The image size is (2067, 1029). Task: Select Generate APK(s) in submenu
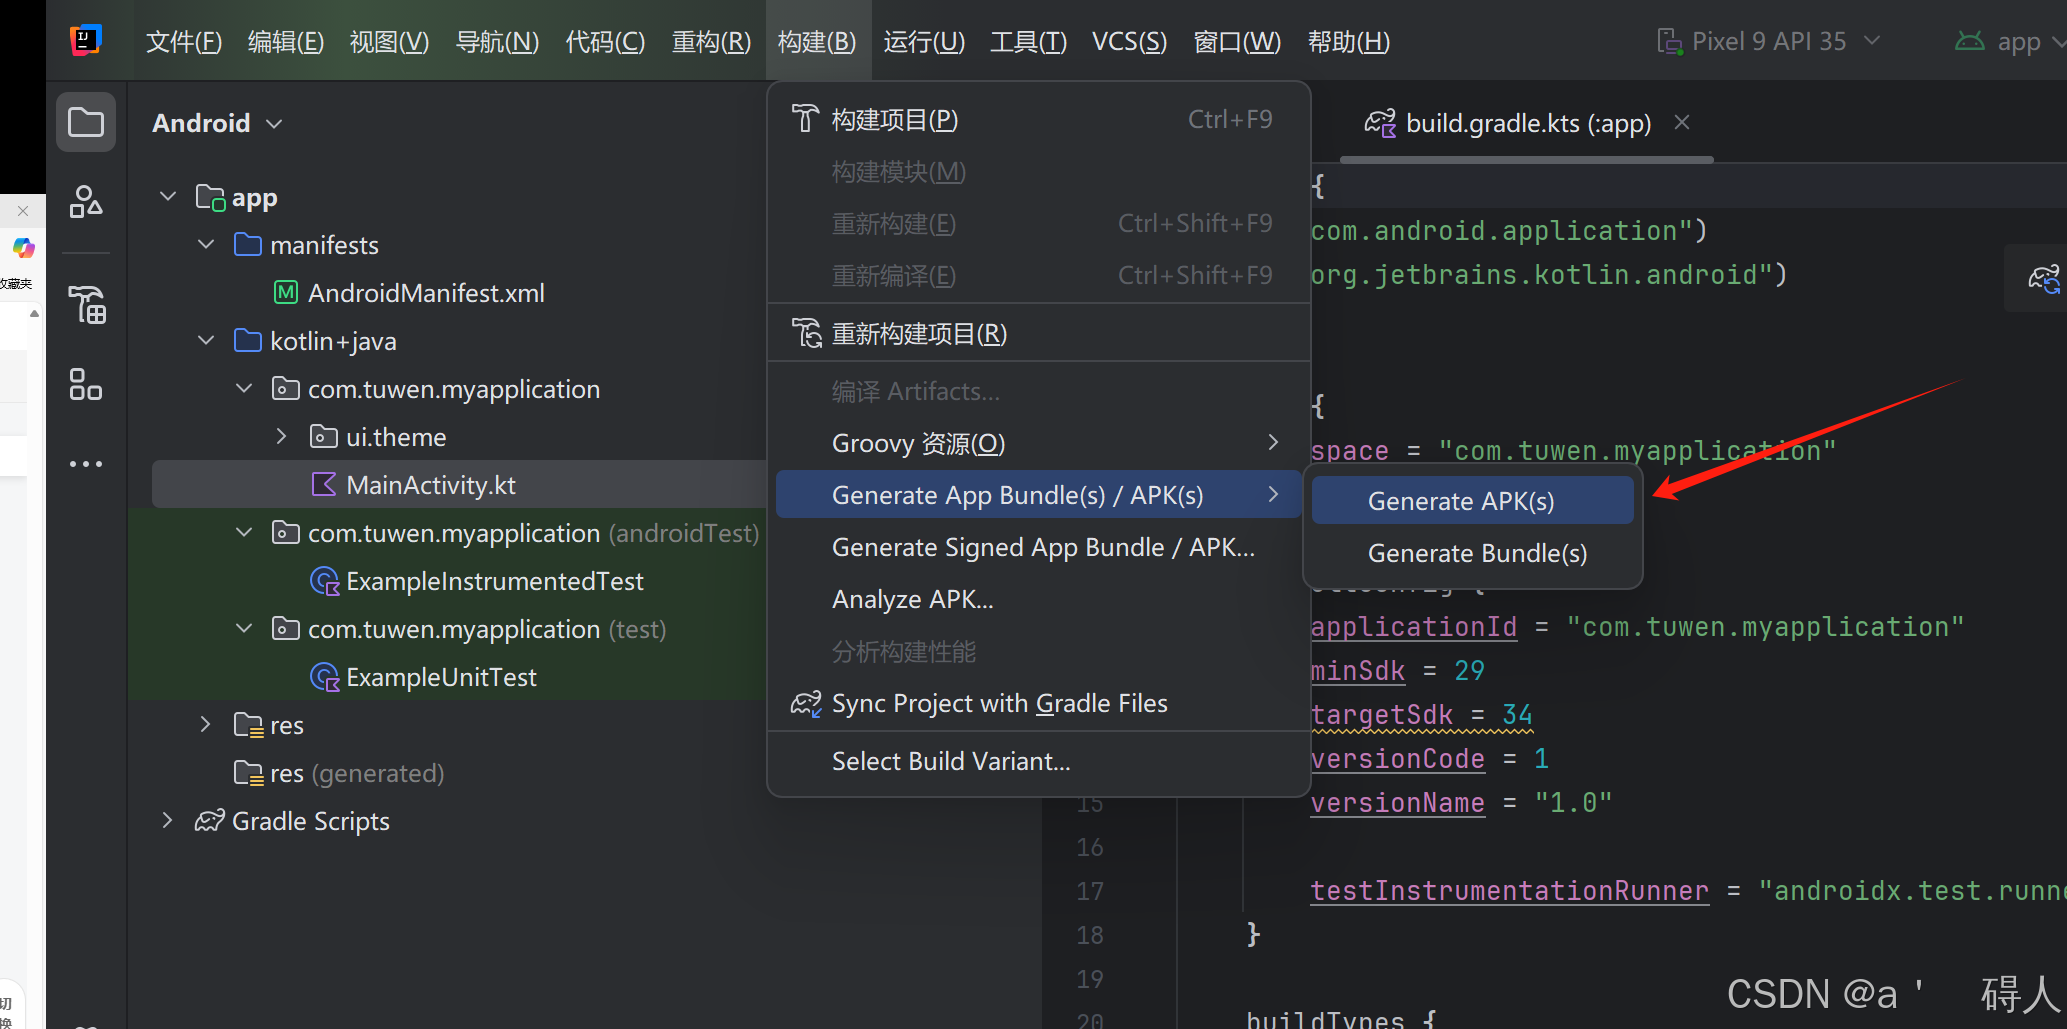tap(1473, 501)
